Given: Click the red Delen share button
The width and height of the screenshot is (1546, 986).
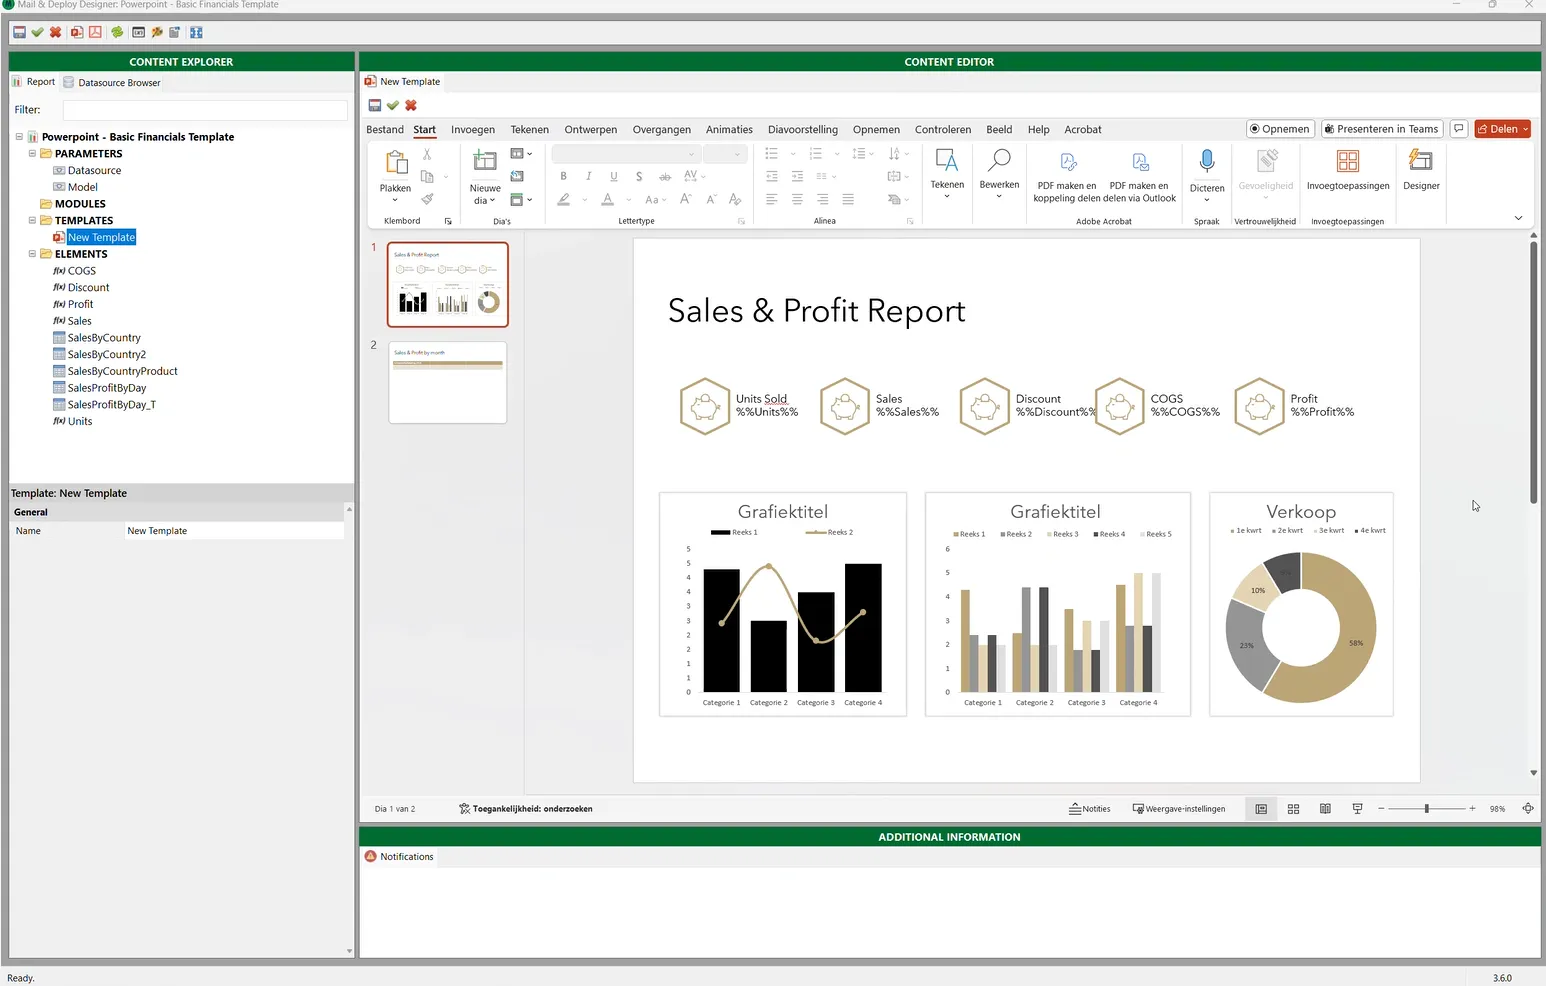Looking at the screenshot, I should (x=1497, y=129).
